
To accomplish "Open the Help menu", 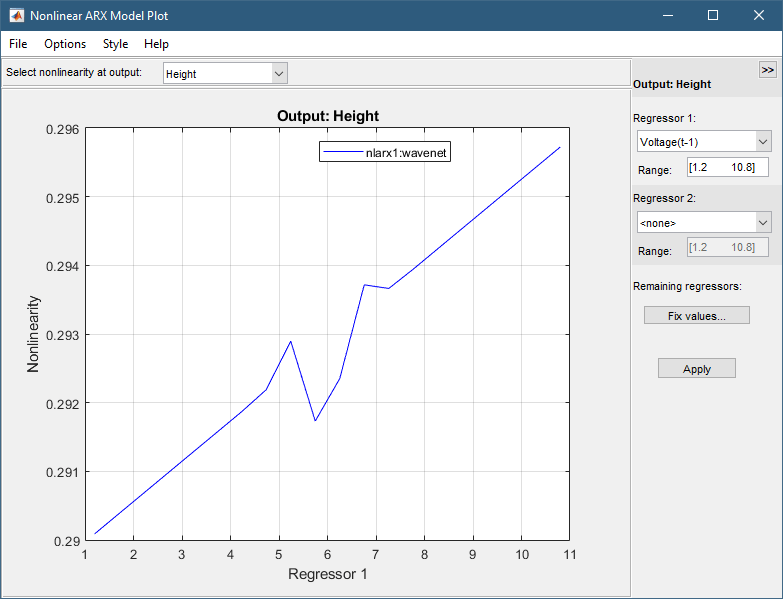I will coord(156,44).
